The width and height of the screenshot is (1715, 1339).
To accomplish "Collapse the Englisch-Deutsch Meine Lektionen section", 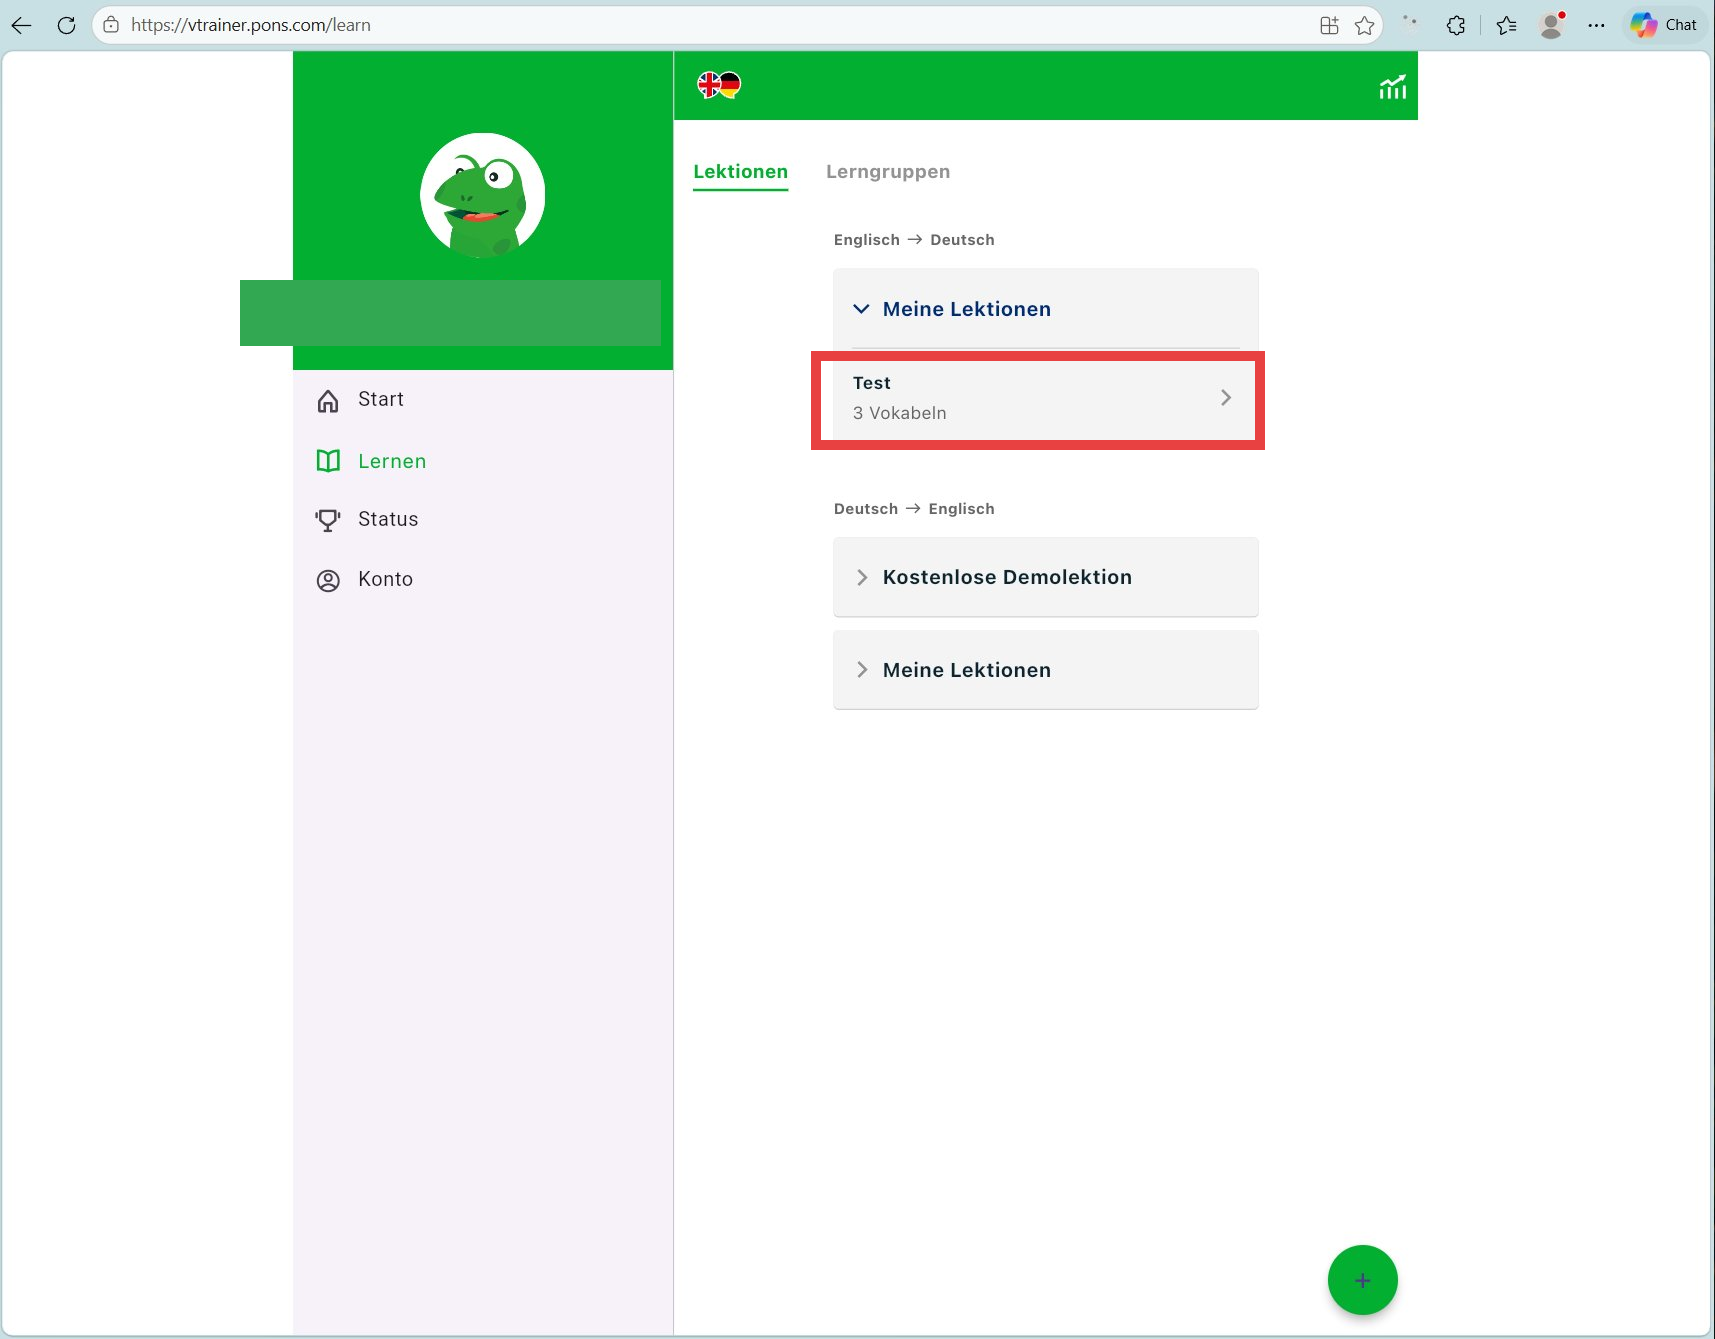I will click(1045, 309).
